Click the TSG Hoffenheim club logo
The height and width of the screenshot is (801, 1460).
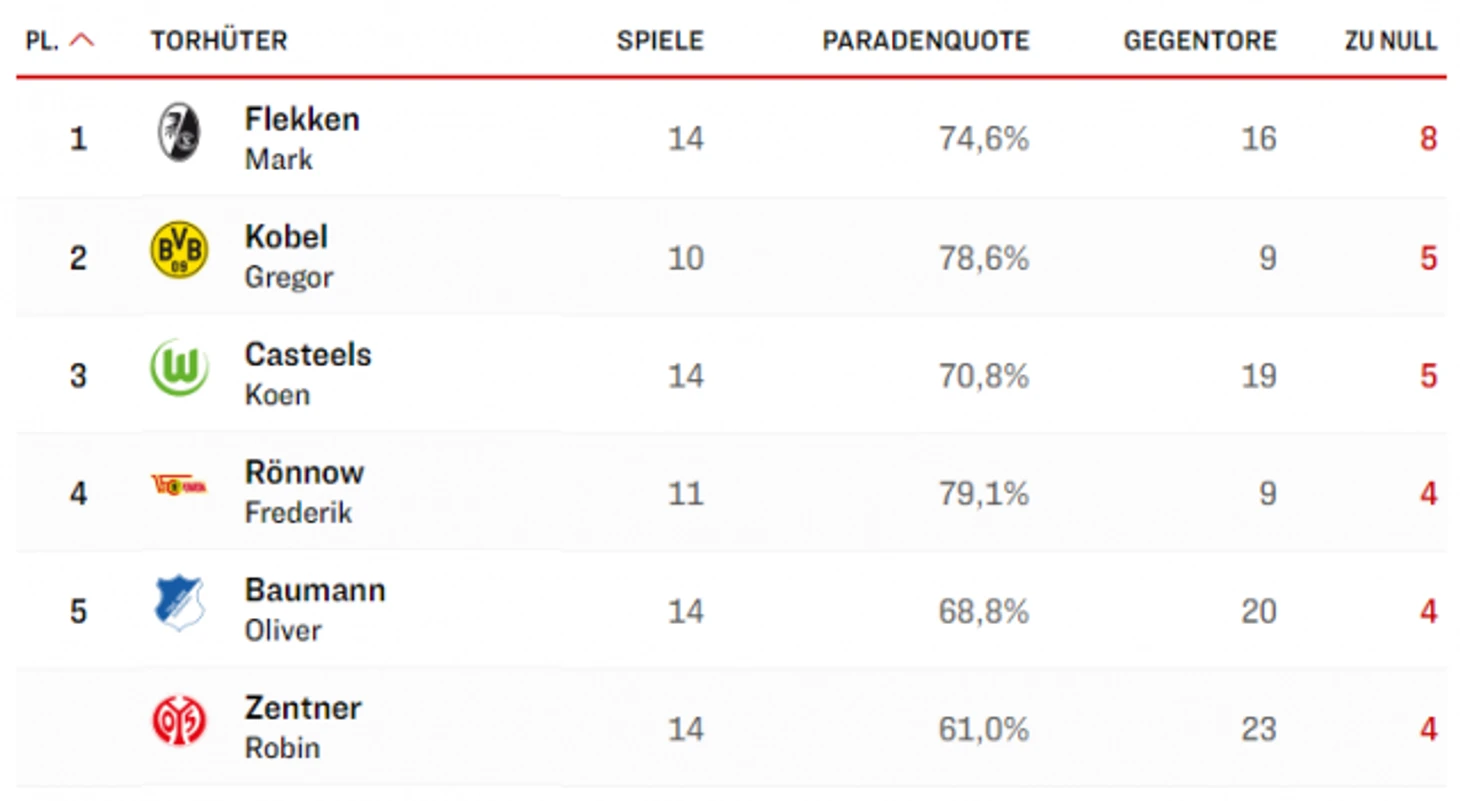[179, 602]
